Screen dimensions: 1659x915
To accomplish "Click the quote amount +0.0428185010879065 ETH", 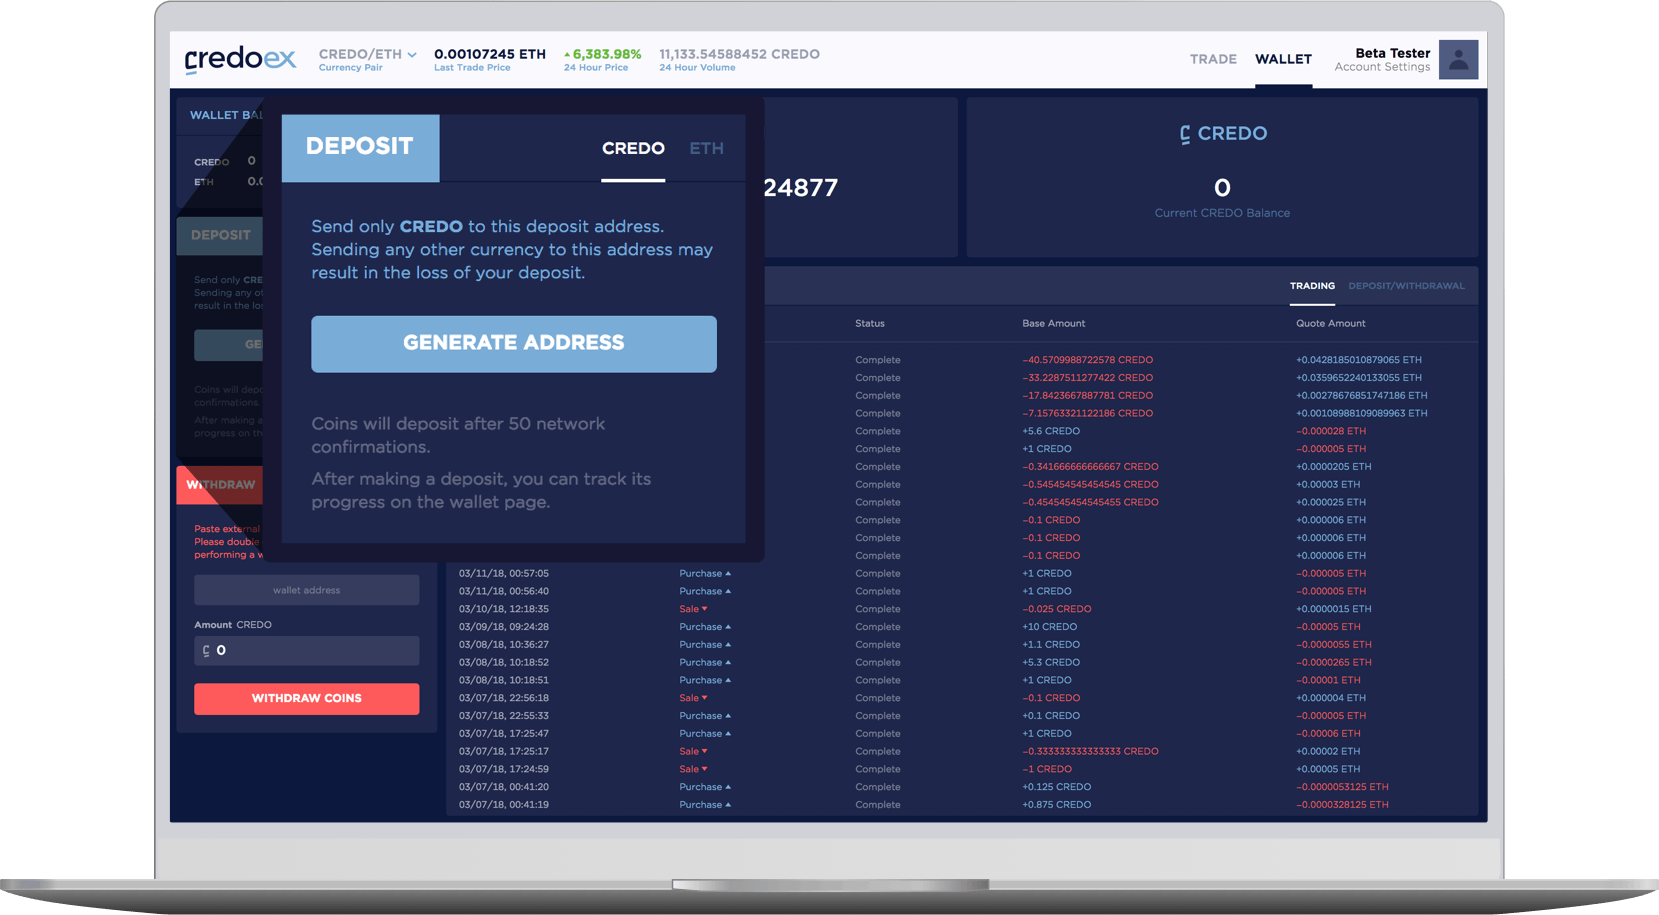I will pos(1359,360).
